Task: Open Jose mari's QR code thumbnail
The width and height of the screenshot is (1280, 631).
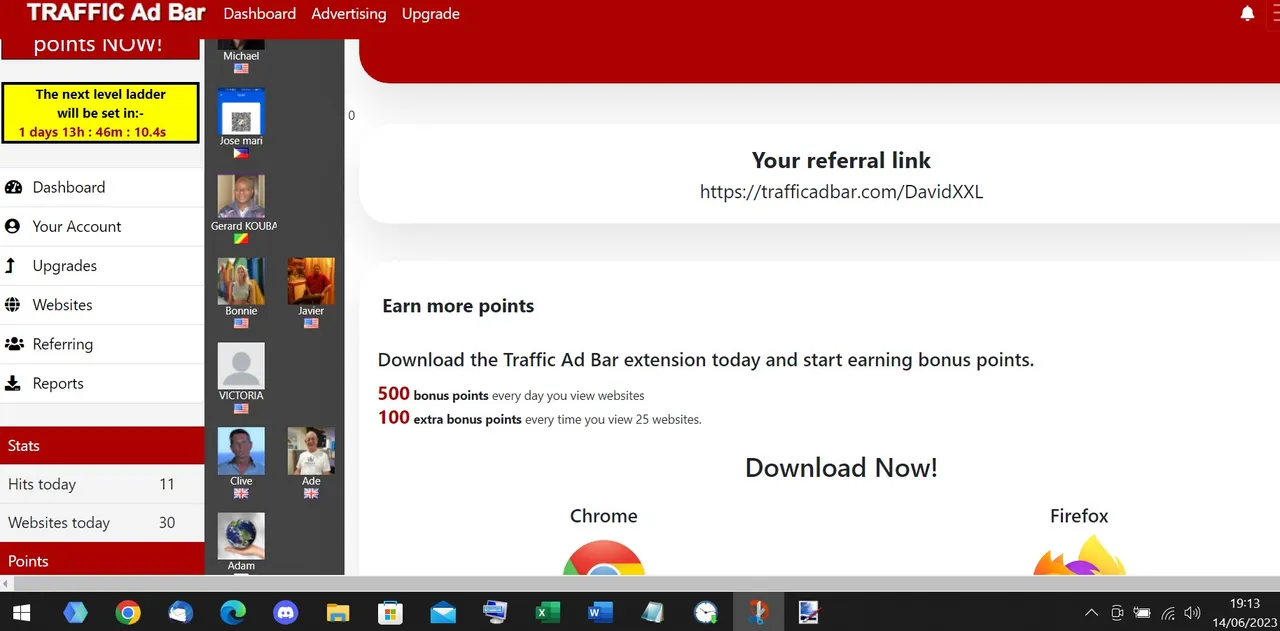Action: [x=241, y=112]
